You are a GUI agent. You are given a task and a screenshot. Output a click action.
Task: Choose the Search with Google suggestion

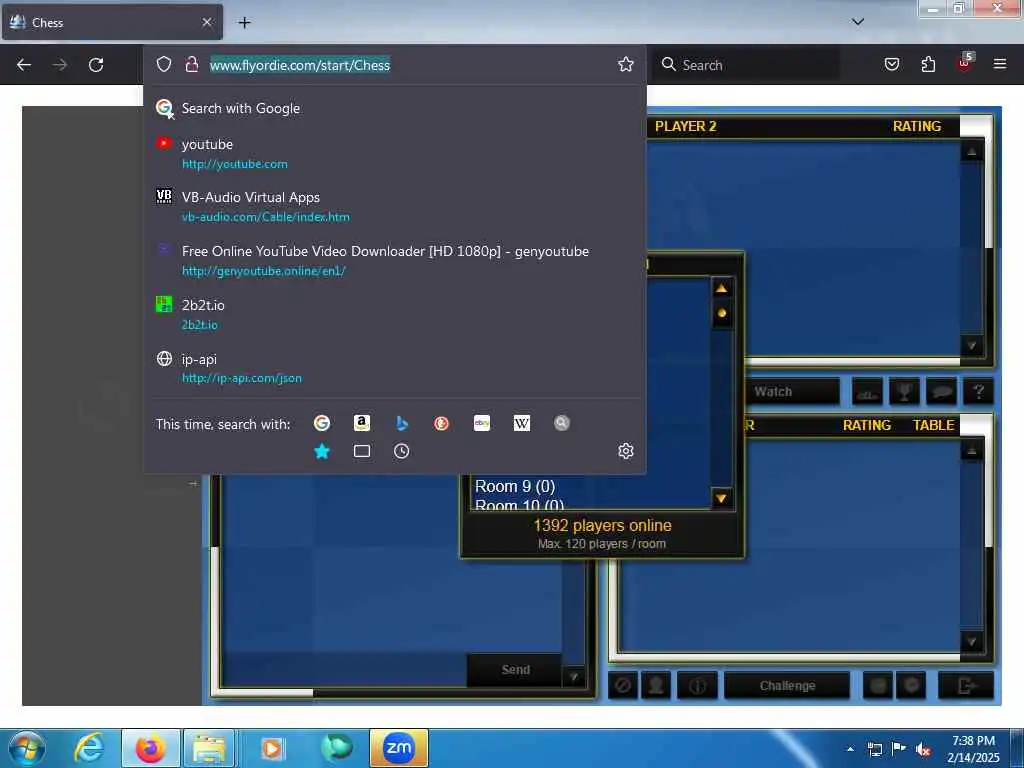point(394,108)
